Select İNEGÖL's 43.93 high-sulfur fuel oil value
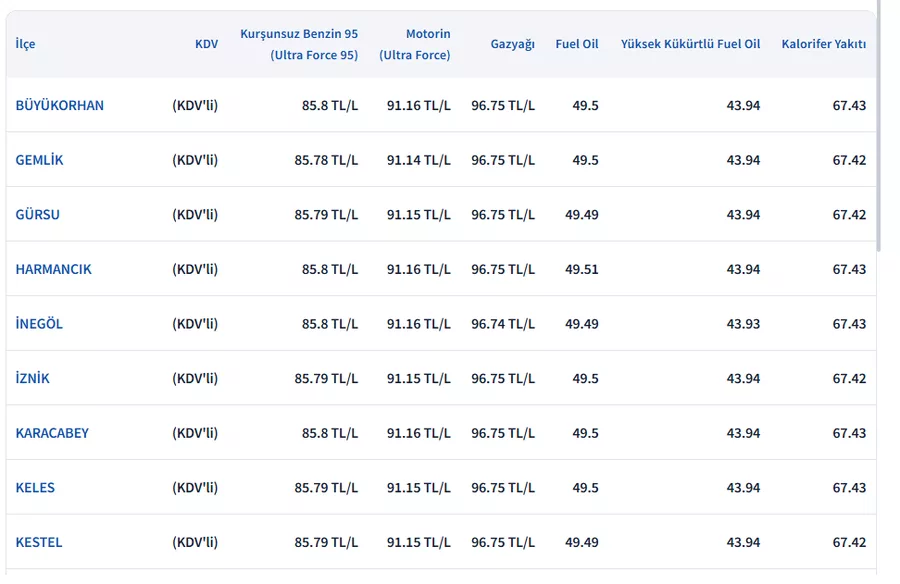The width and height of the screenshot is (900, 584). (x=743, y=324)
